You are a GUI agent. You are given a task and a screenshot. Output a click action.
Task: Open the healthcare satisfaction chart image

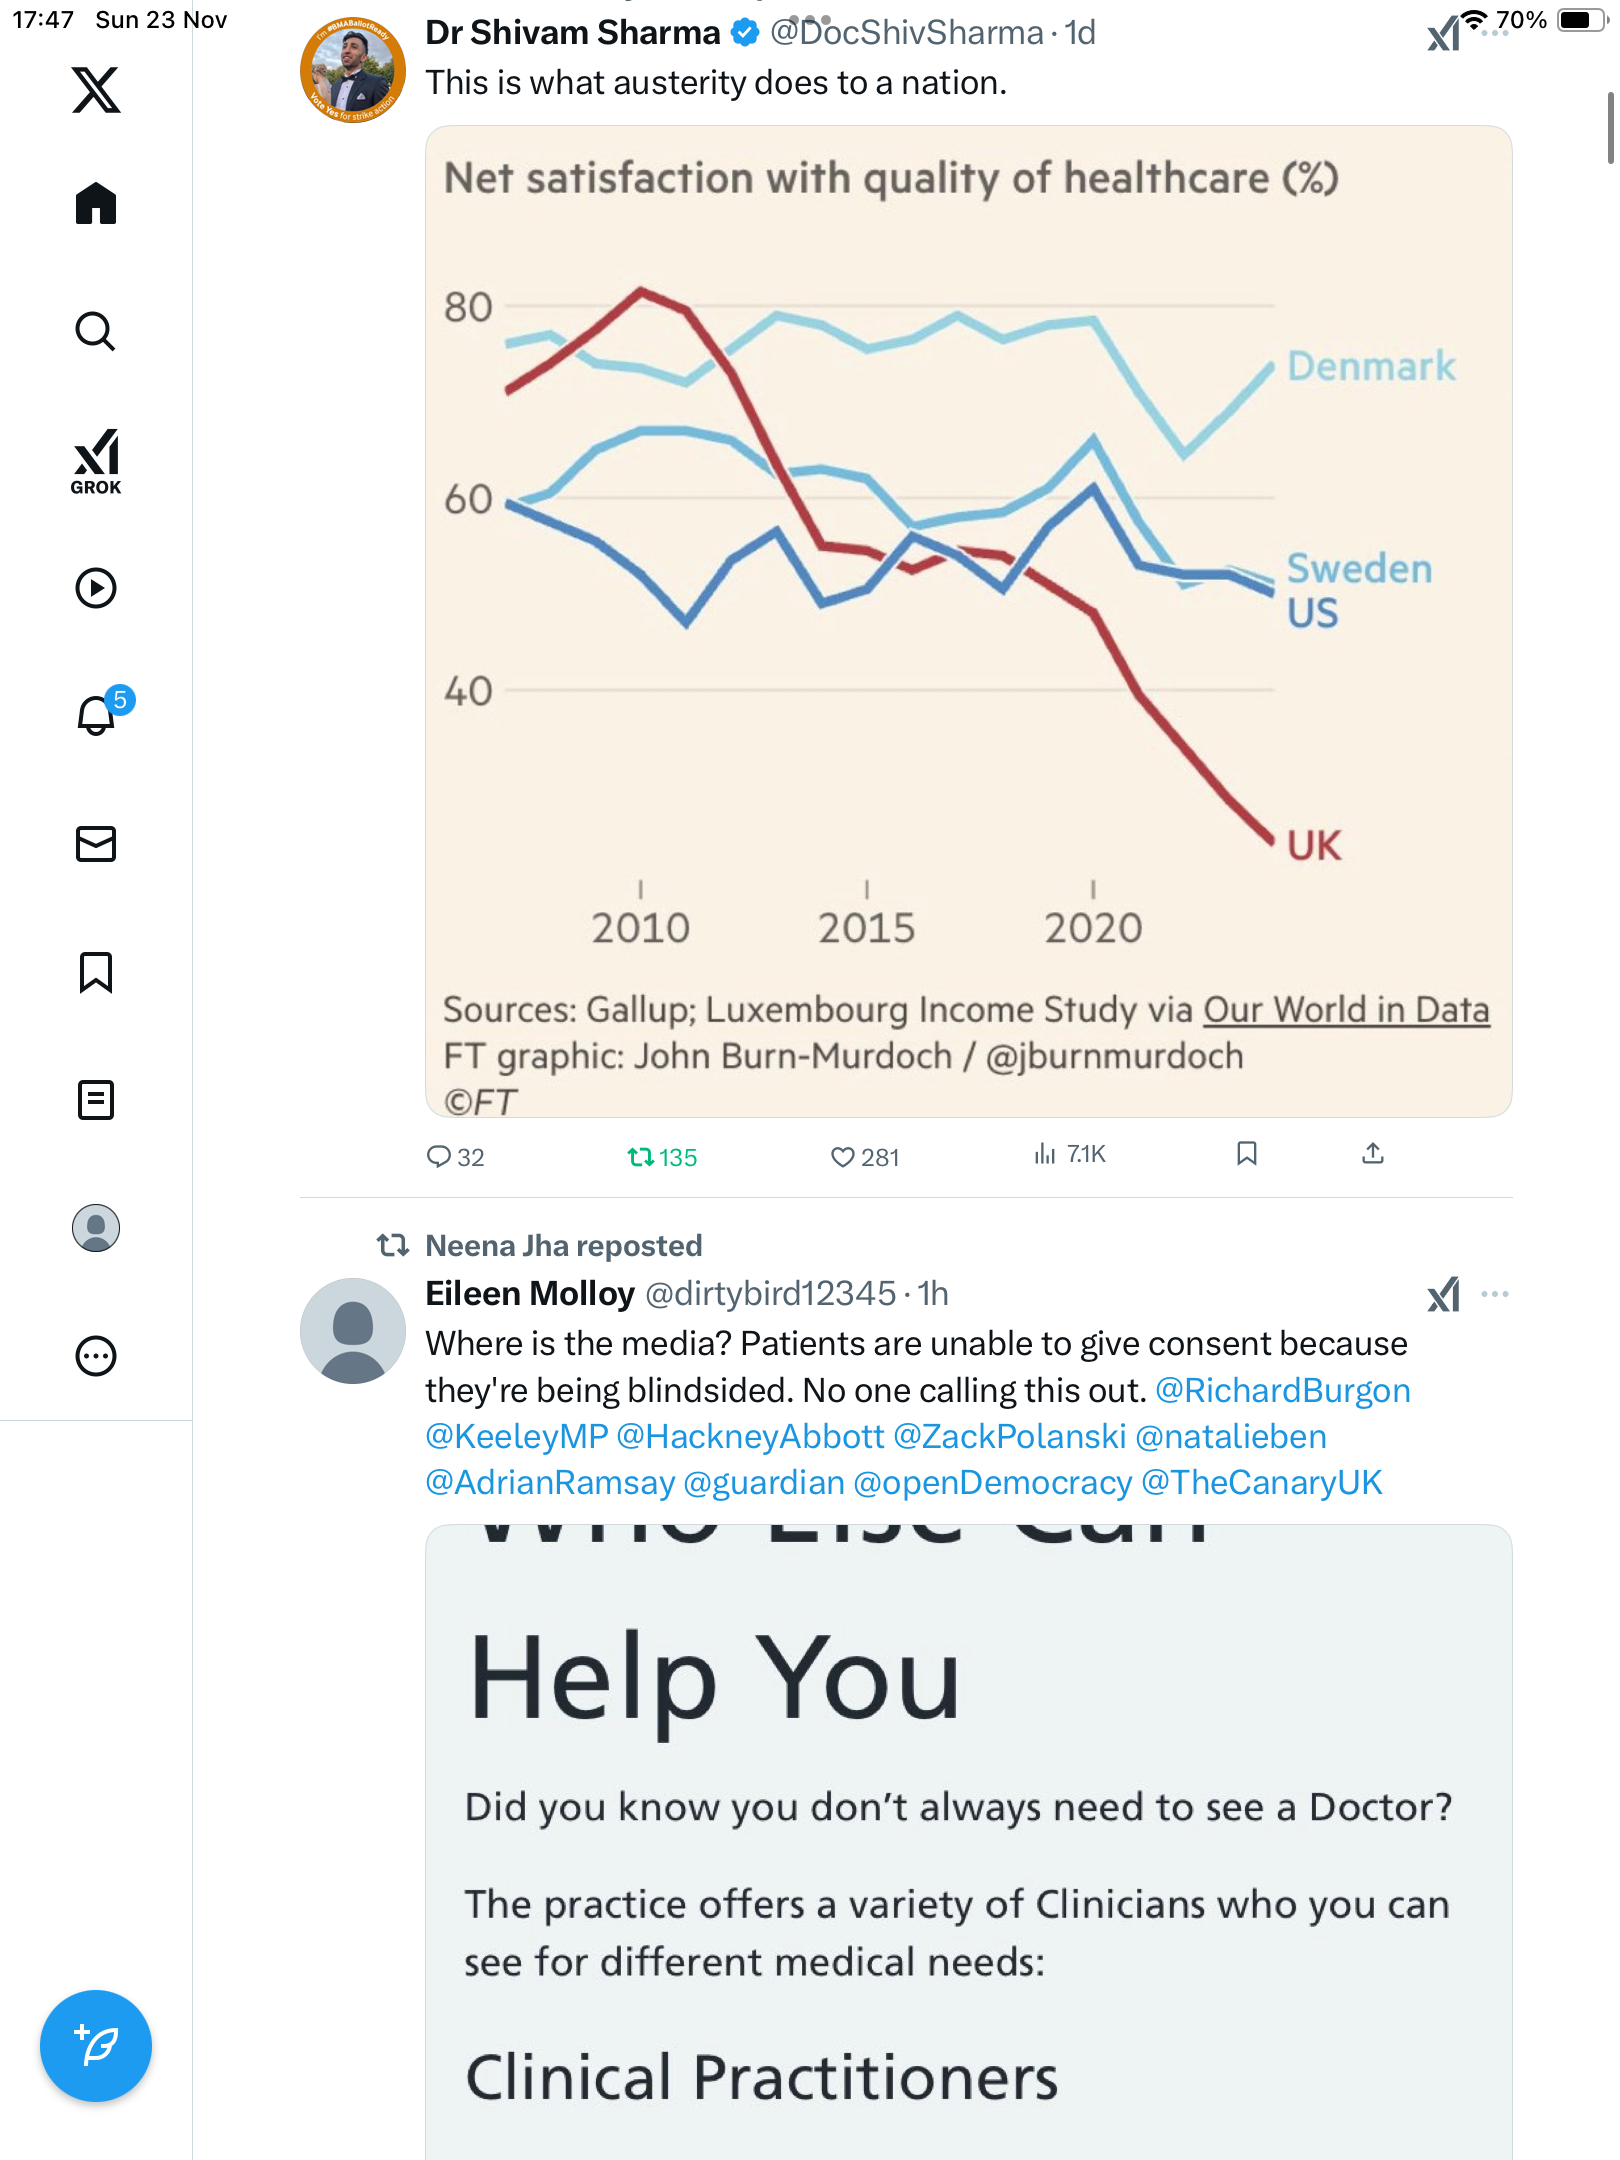pos(968,620)
